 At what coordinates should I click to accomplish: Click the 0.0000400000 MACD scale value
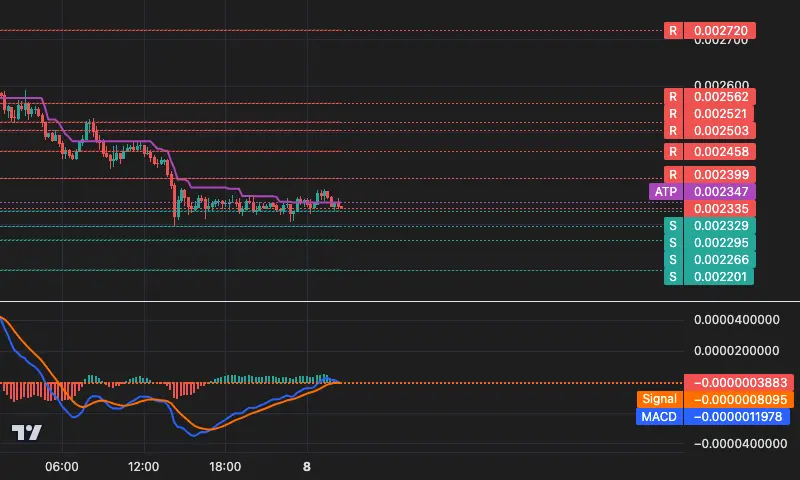click(737, 320)
